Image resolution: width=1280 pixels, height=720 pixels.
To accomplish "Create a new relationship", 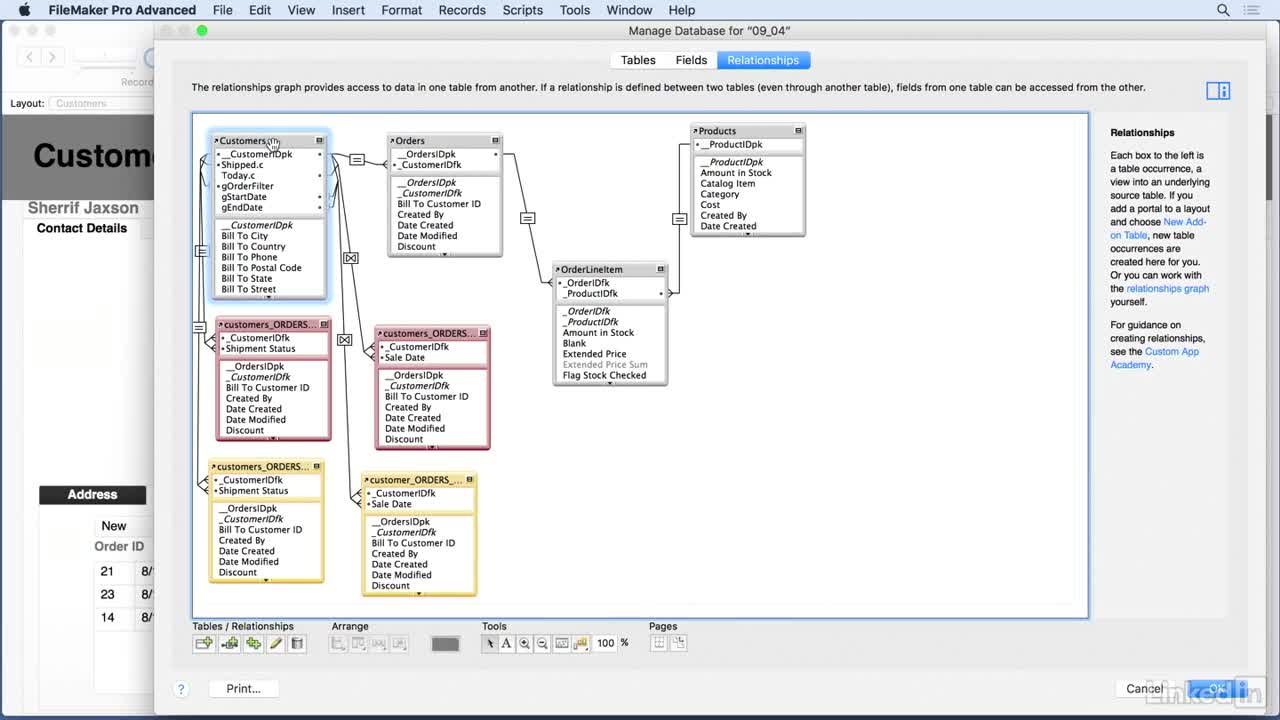I will pyautogui.click(x=230, y=644).
